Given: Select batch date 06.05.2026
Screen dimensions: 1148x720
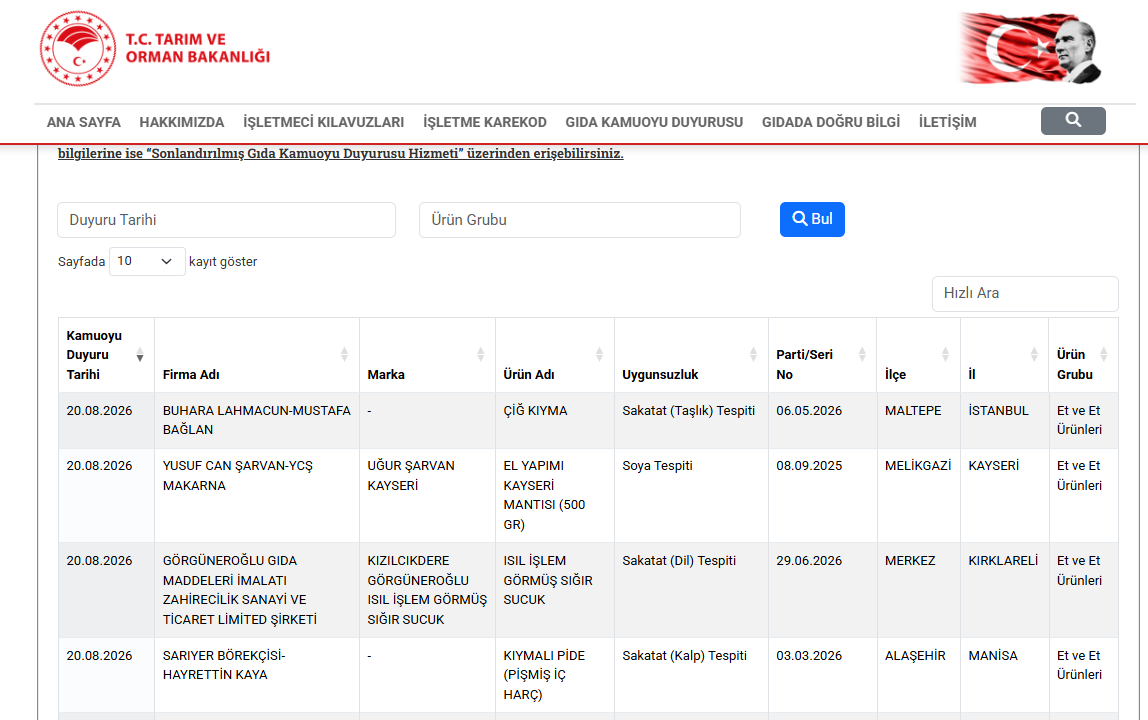Looking at the screenshot, I should coord(821,420).
